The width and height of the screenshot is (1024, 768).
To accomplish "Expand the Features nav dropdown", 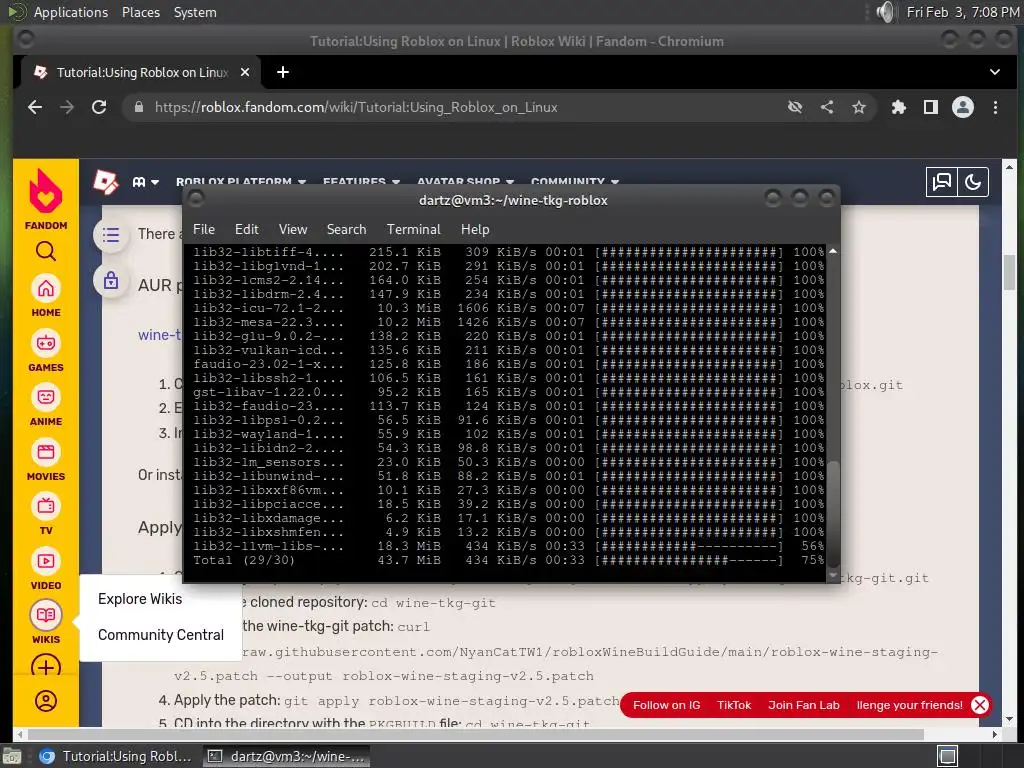I will click(361, 182).
